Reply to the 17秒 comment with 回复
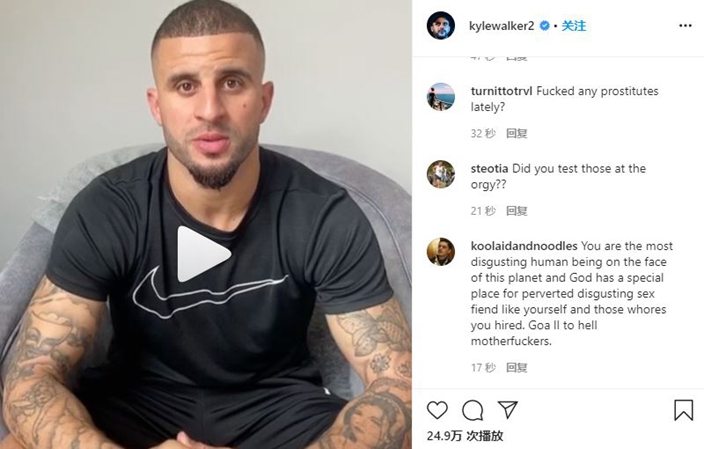The height and width of the screenshot is (449, 704). coord(517,368)
